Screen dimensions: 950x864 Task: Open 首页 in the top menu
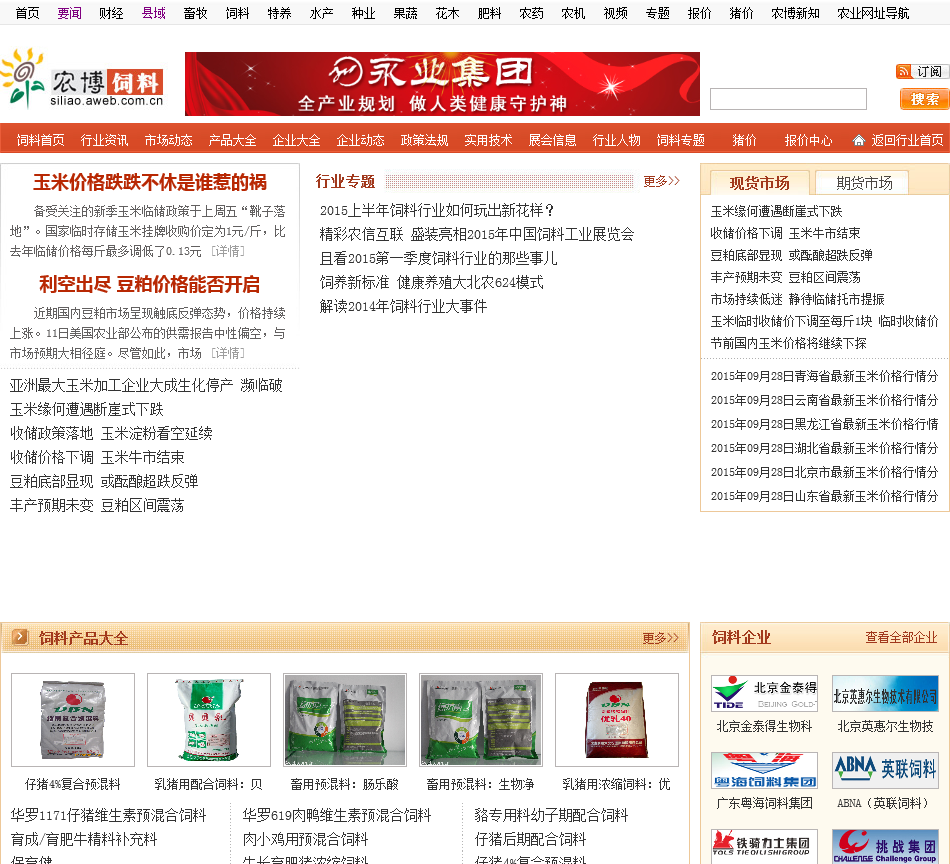point(27,13)
